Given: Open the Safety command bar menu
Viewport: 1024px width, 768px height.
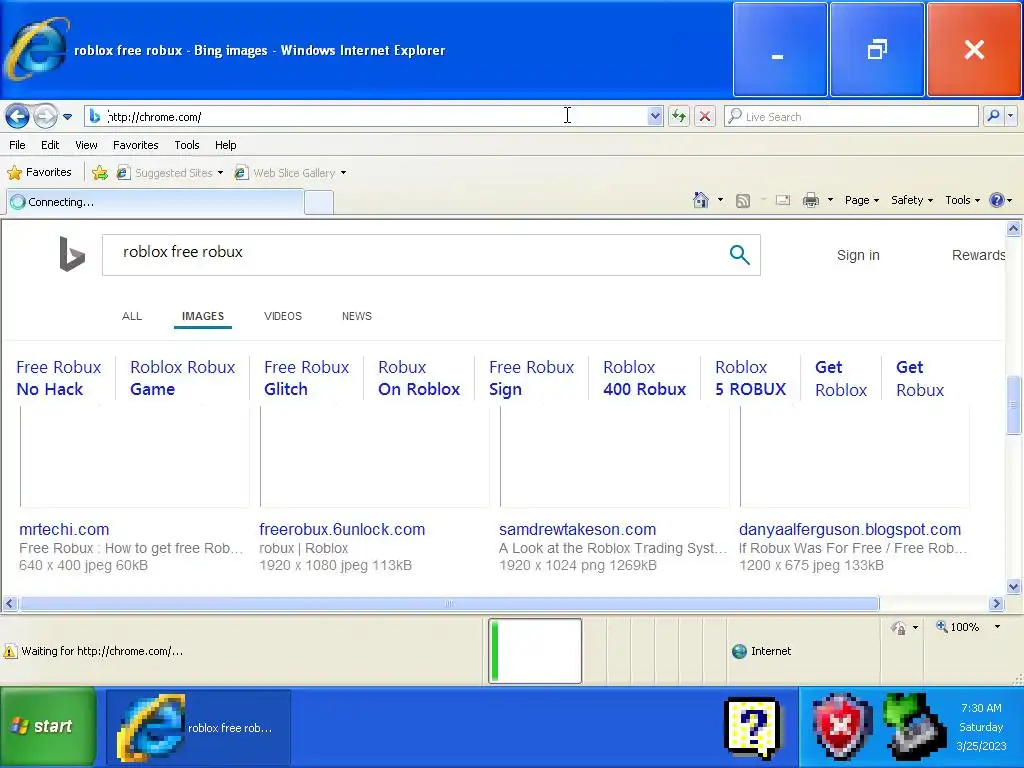Looking at the screenshot, I should [x=912, y=200].
